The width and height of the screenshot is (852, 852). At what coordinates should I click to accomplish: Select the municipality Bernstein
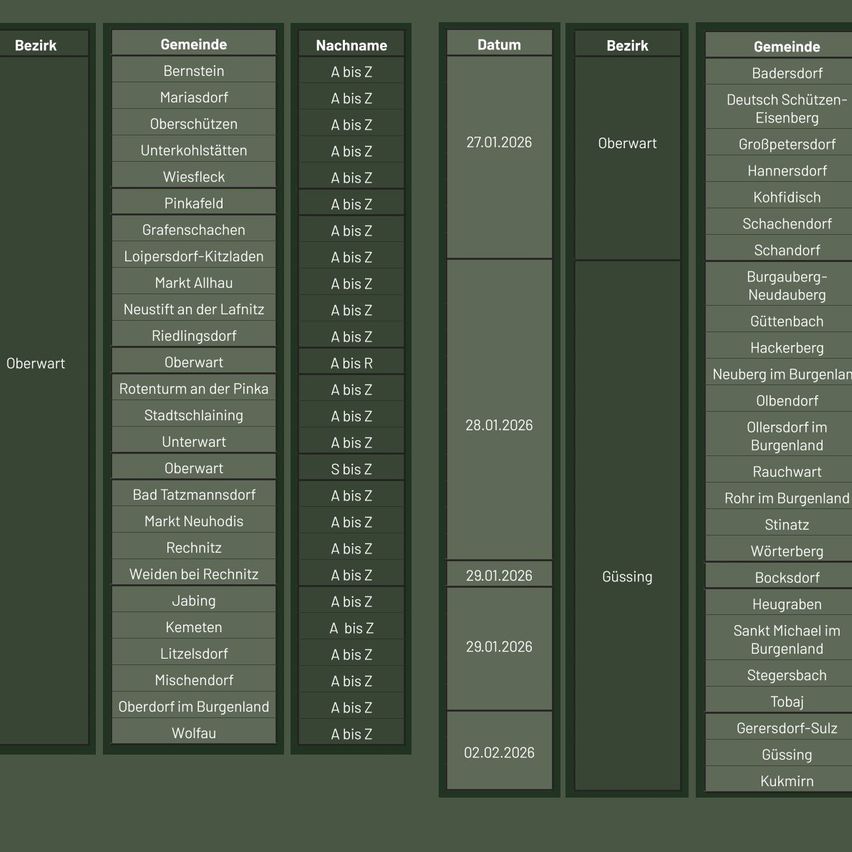point(193,70)
